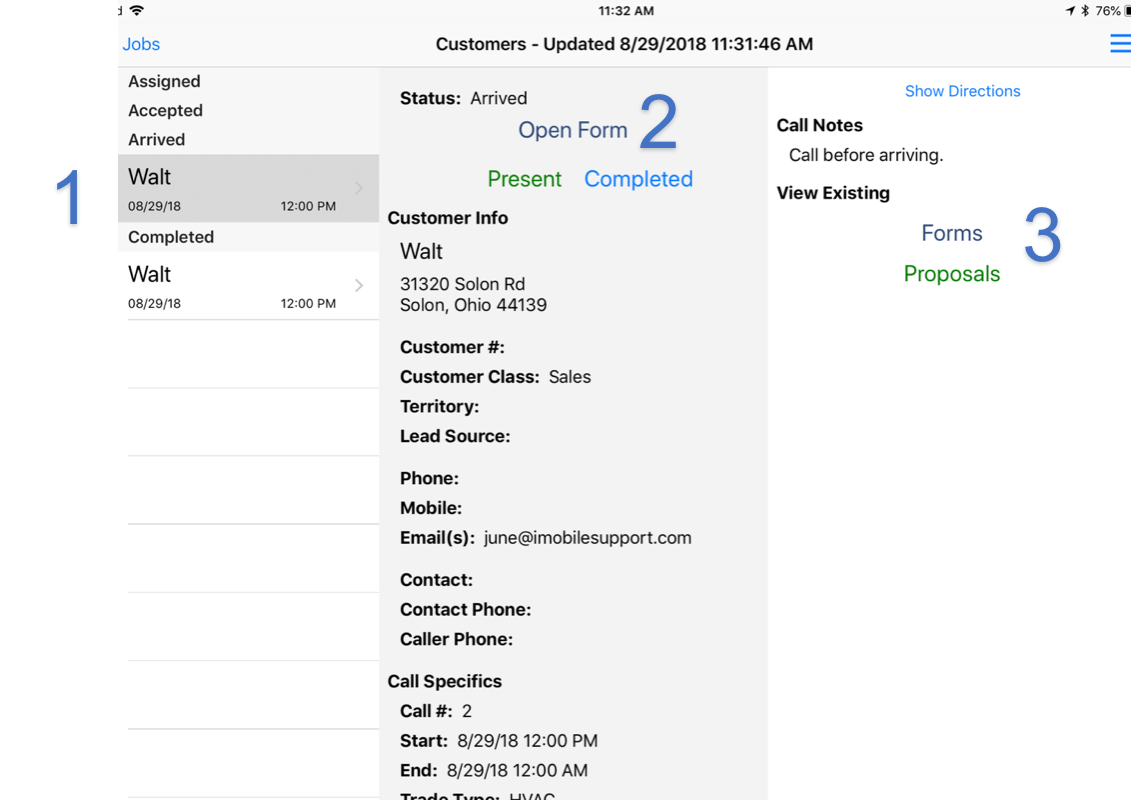Click the View Existing heading
The width and height of the screenshot is (1131, 800).
[833, 193]
